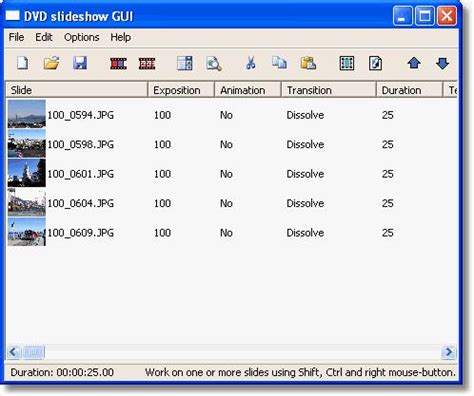Move slide up with blue arrow
Screen dimensions: 474x396
click(414, 63)
